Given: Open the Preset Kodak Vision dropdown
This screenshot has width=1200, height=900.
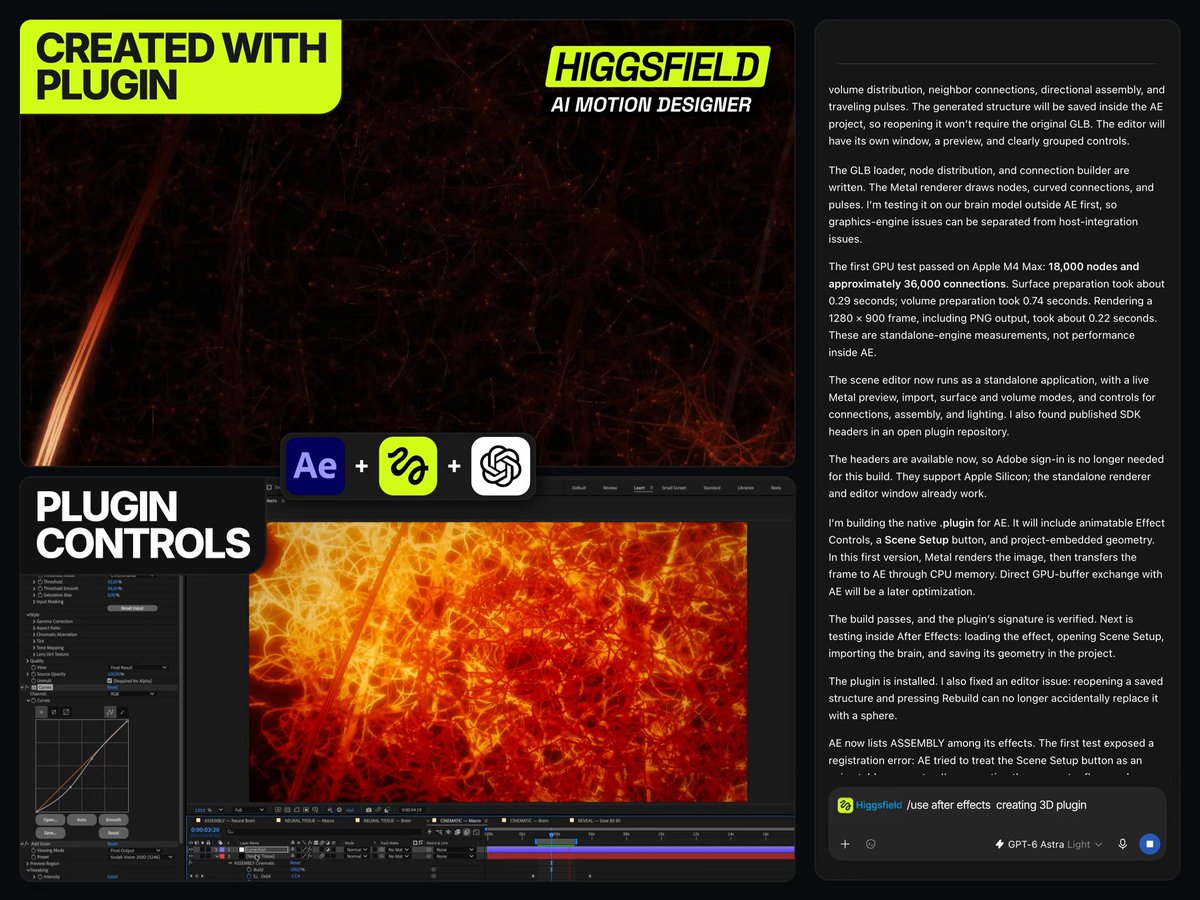Looking at the screenshot, I should (142, 857).
